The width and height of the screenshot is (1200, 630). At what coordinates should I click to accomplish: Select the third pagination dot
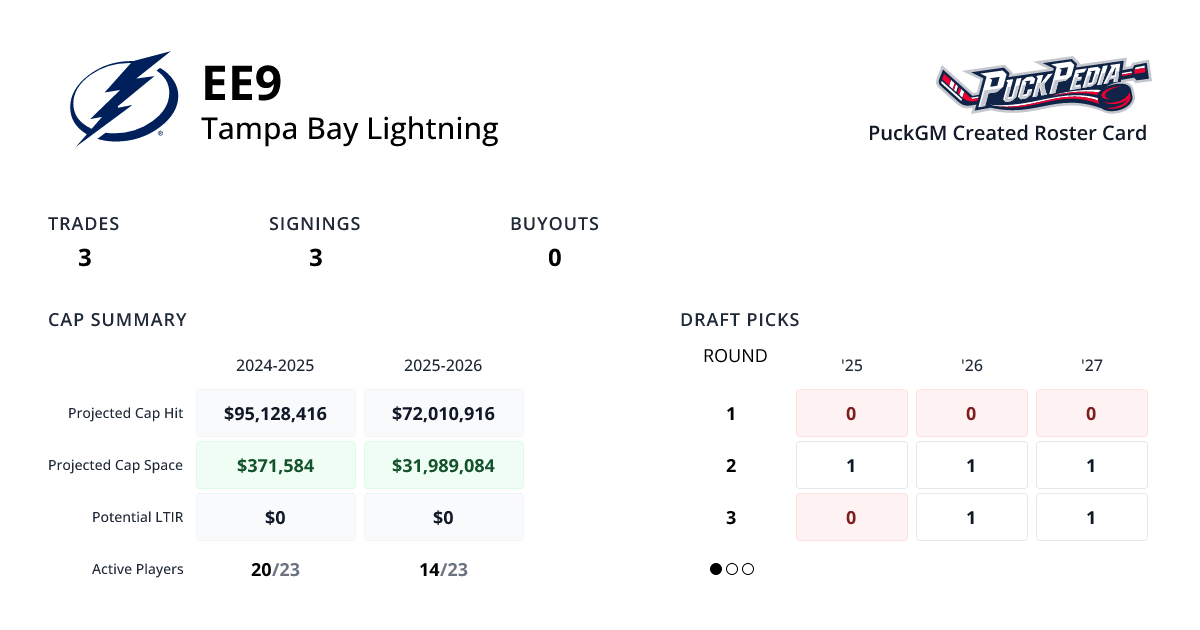(x=748, y=569)
